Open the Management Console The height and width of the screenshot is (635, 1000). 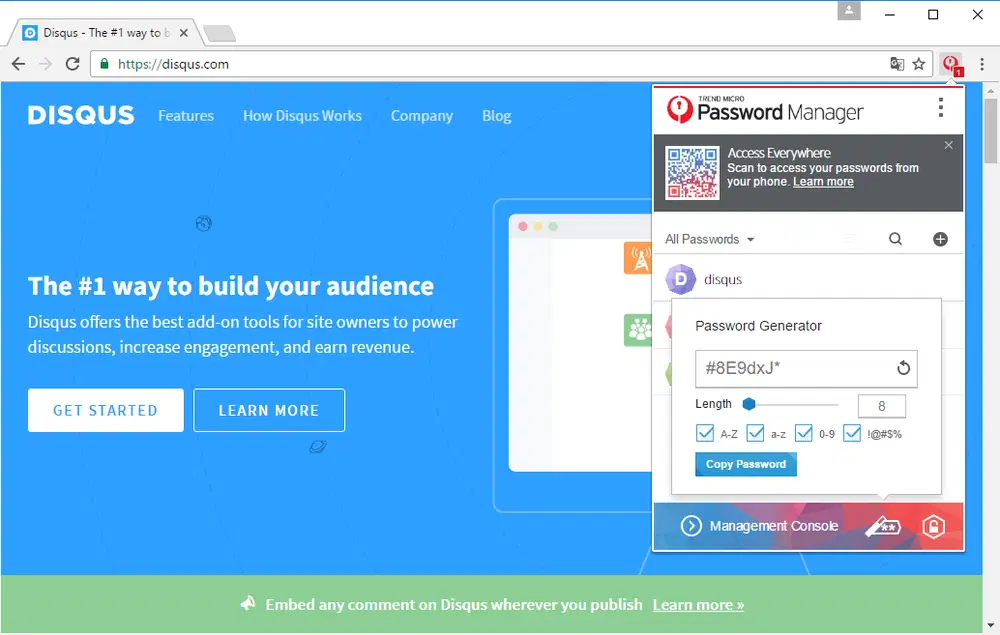(x=760, y=526)
